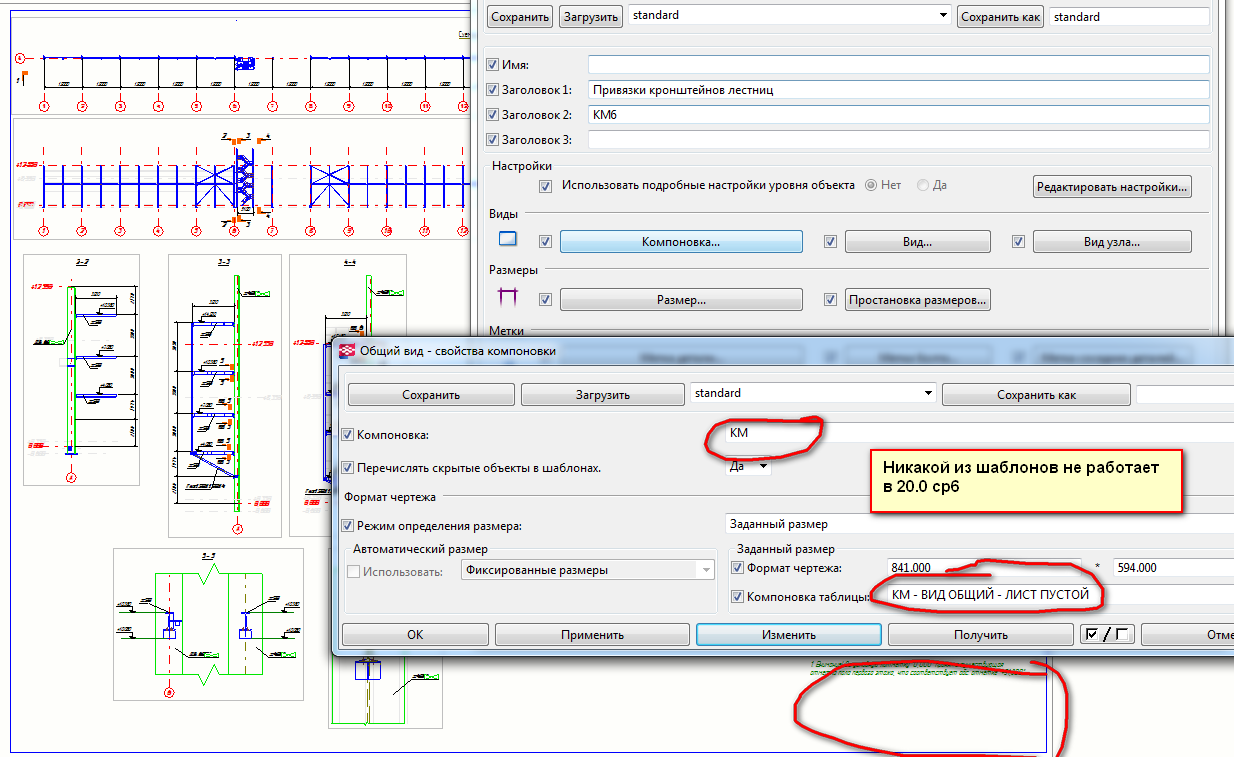Uncheck the Заголовок 1 checkbox
Image resolution: width=1234 pixels, height=757 pixels.
492,90
